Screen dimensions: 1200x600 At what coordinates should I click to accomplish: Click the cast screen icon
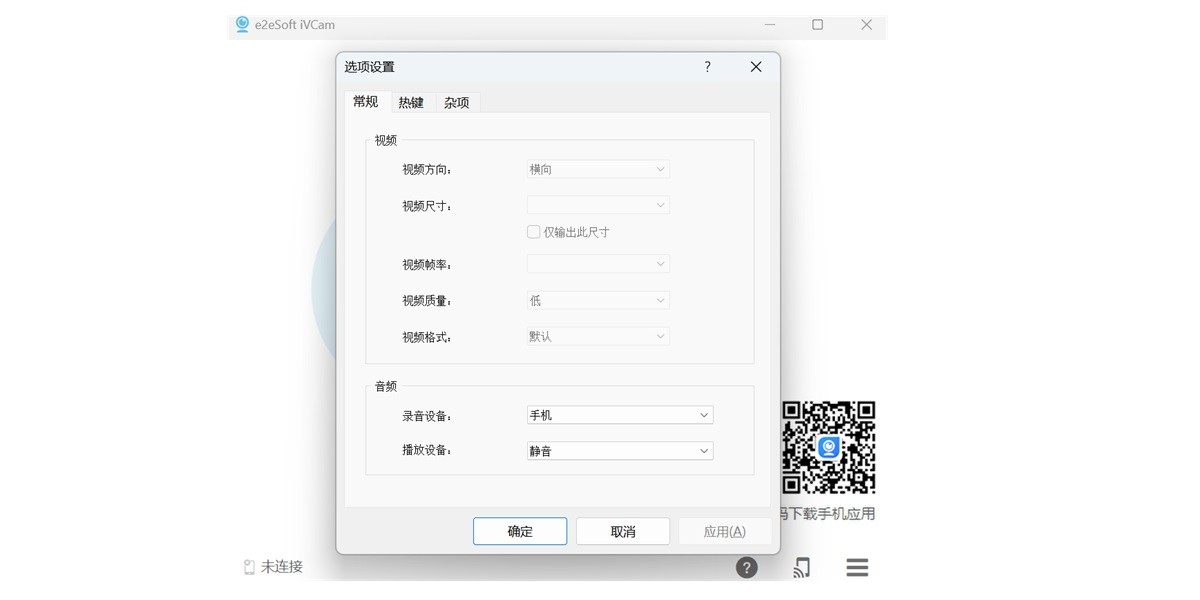tap(801, 568)
